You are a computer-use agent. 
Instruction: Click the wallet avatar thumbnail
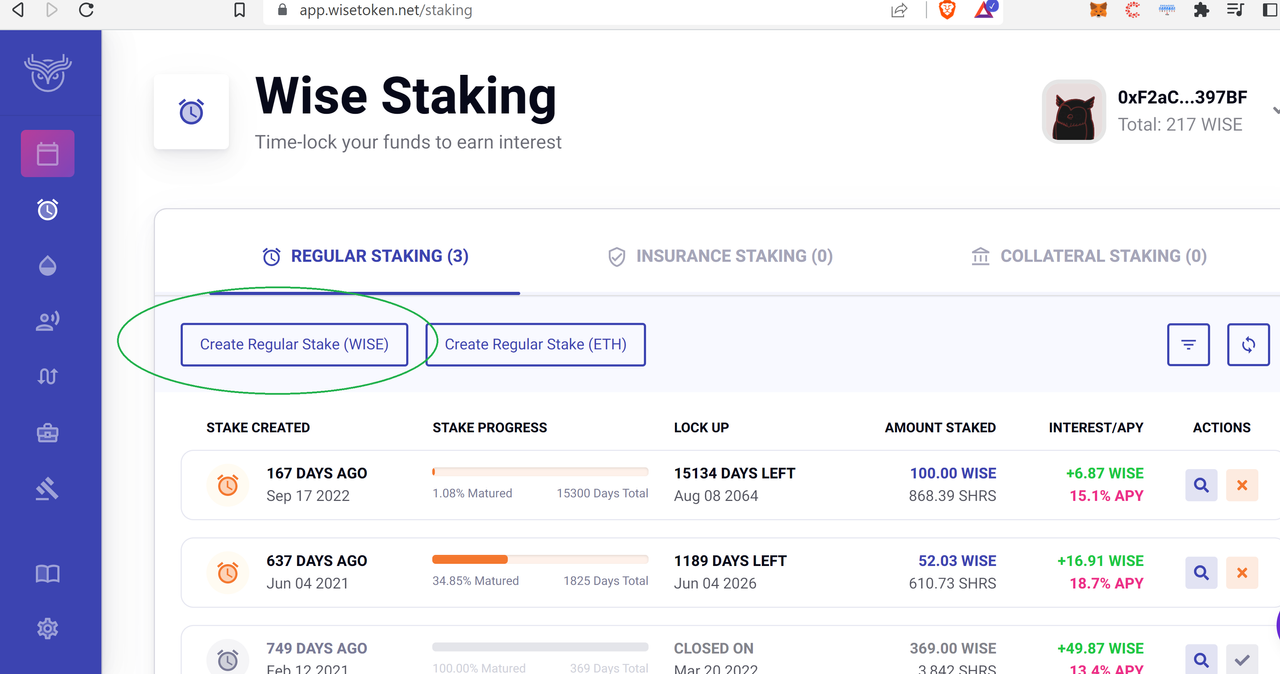pos(1074,112)
